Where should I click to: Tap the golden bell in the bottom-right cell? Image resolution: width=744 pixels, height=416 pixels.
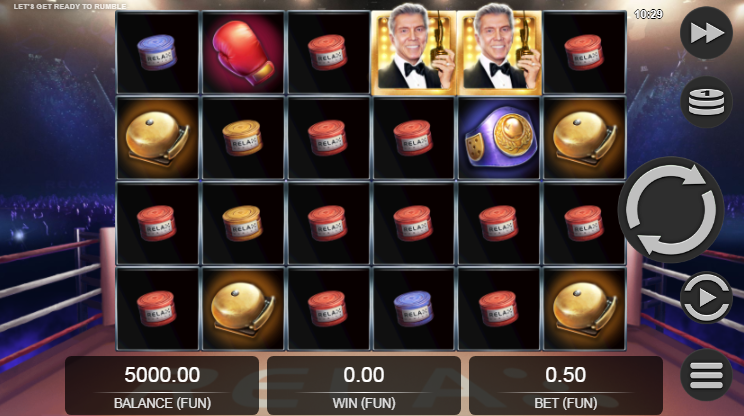click(585, 309)
